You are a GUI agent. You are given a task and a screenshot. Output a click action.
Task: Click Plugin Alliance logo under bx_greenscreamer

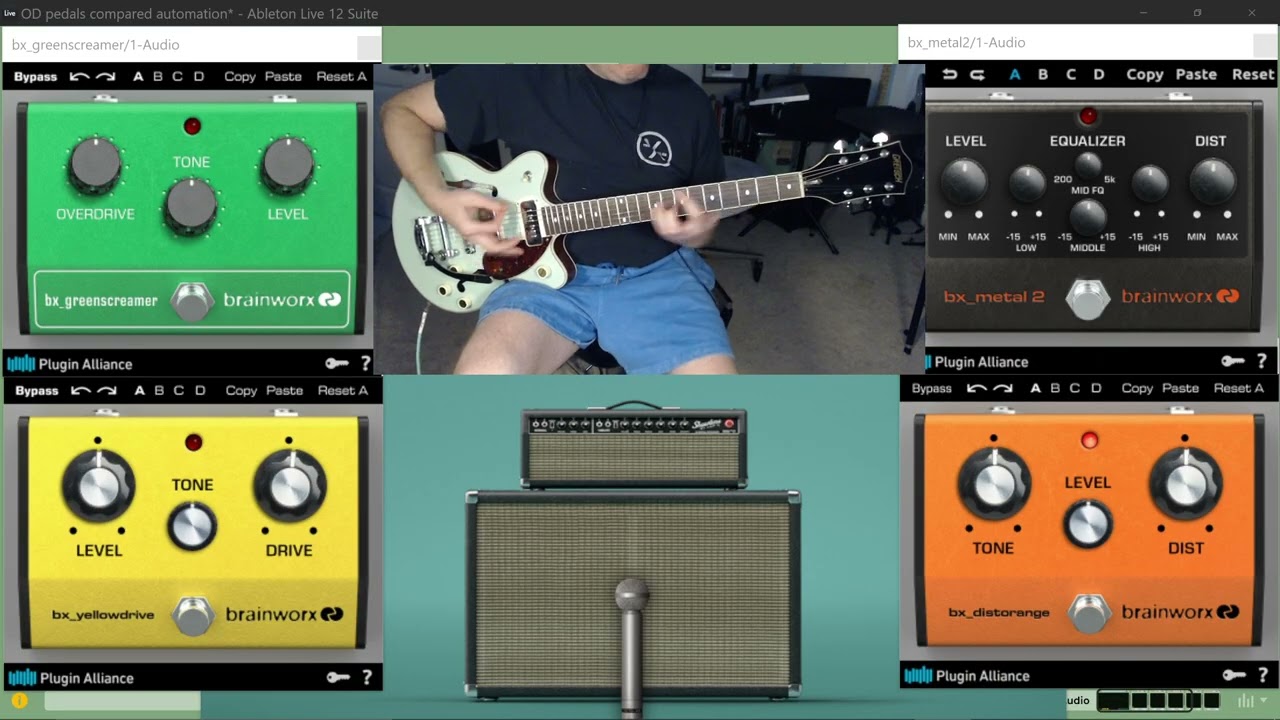click(x=69, y=364)
